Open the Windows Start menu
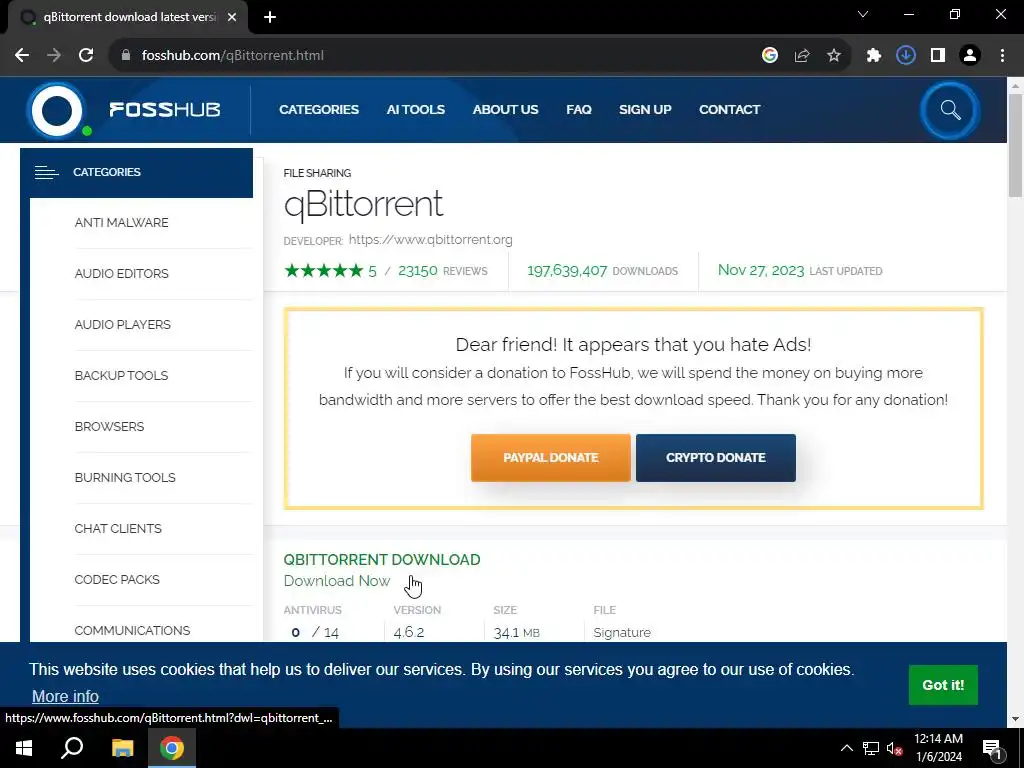This screenshot has height=768, width=1024. 24,748
